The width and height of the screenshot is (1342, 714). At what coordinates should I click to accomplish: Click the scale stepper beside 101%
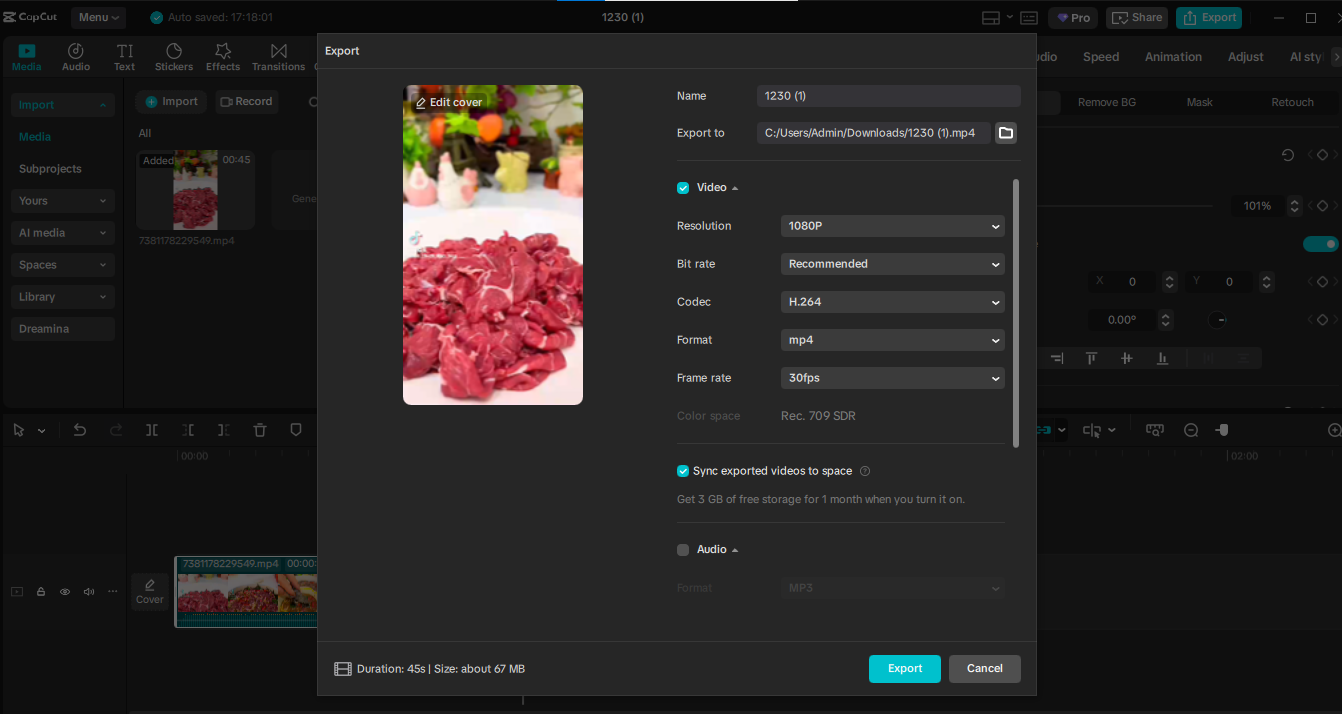pyautogui.click(x=1295, y=206)
